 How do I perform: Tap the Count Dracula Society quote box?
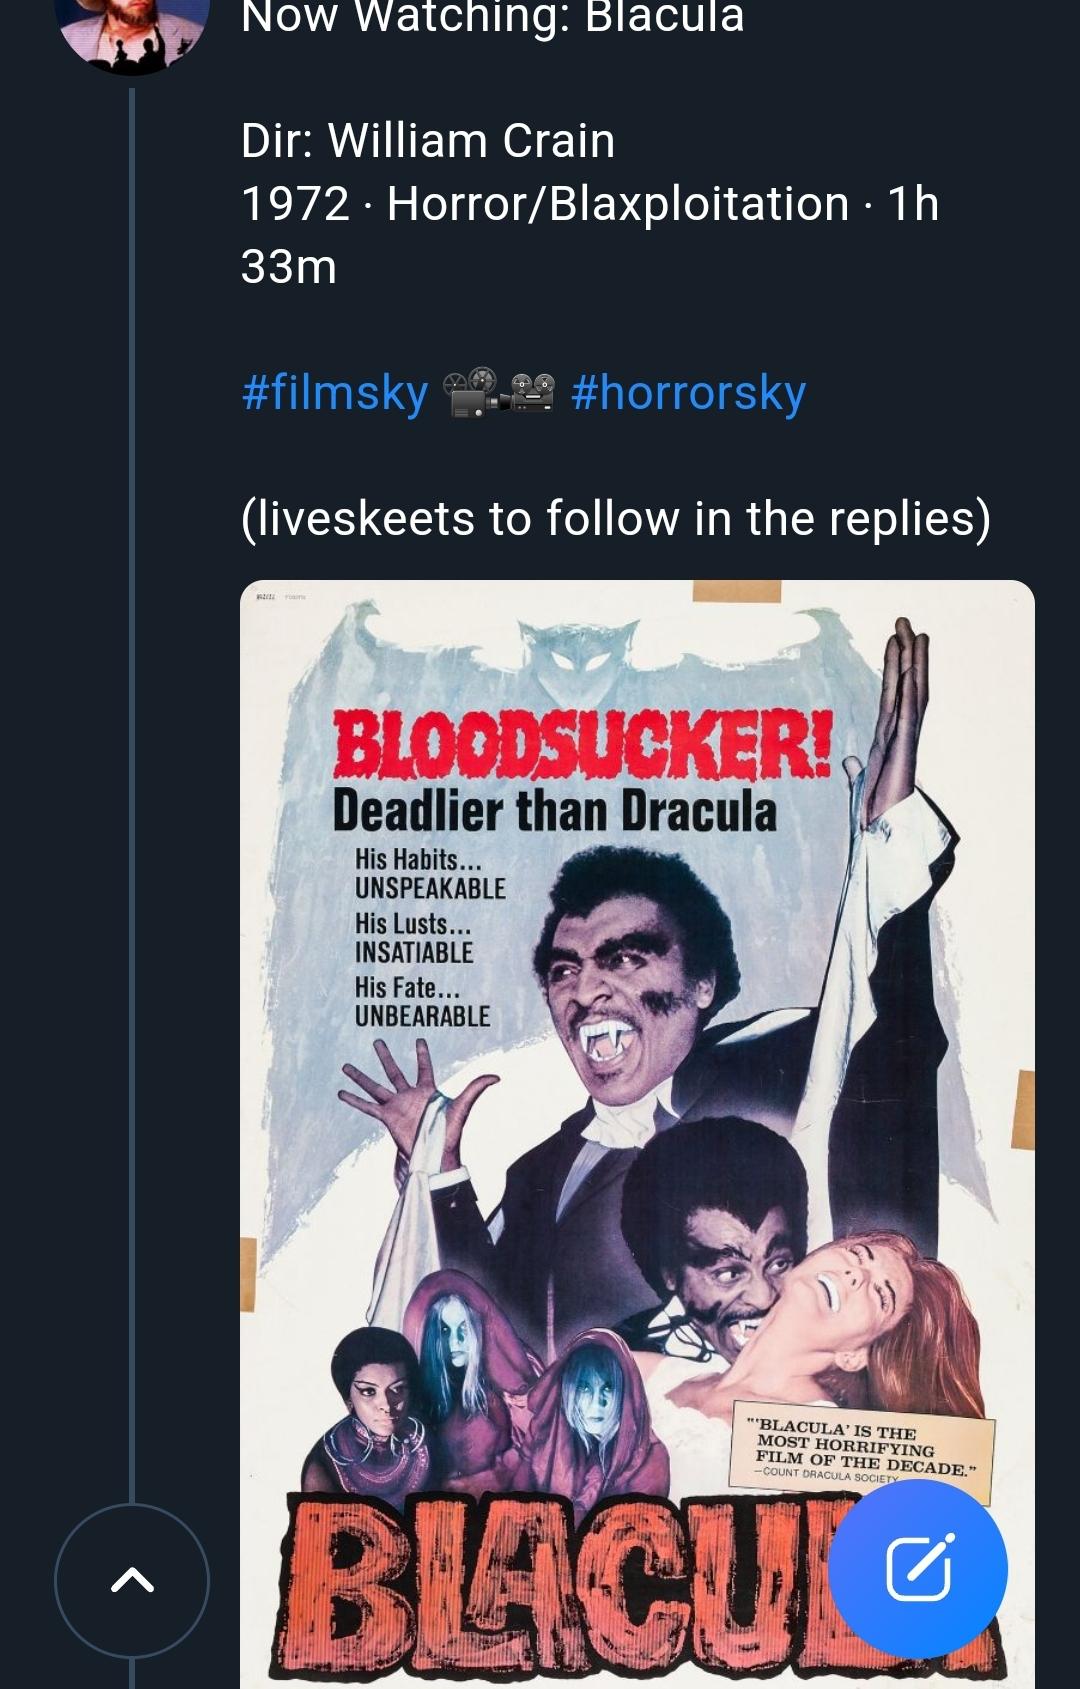coord(865,1451)
